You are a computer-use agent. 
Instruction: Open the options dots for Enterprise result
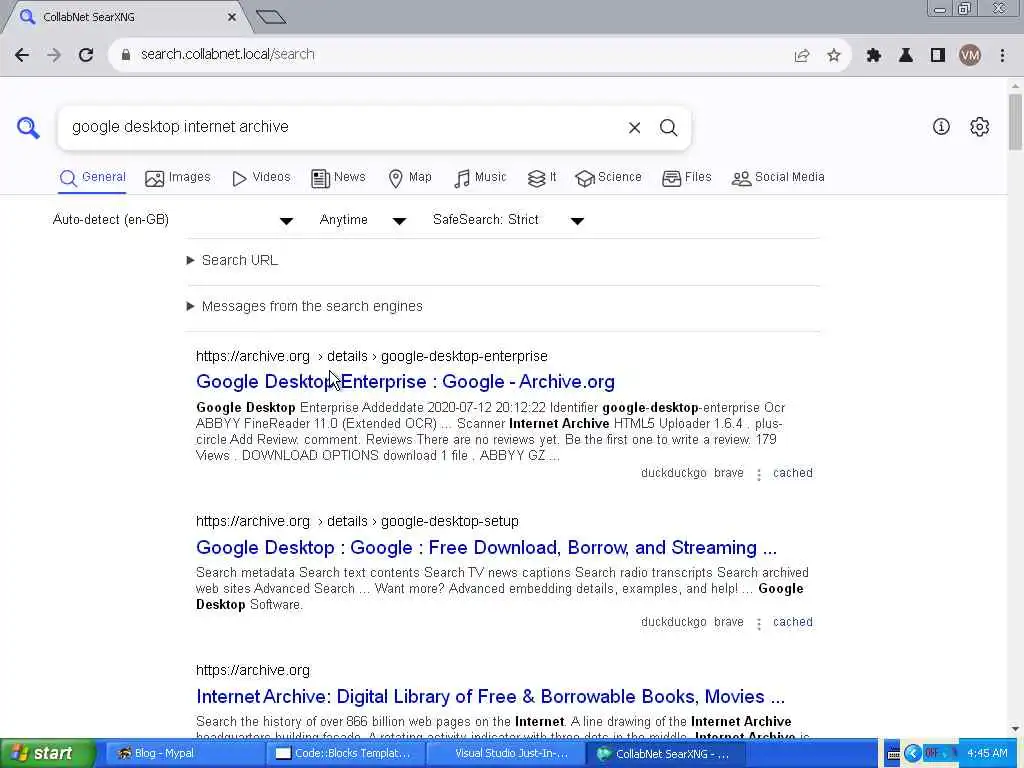tap(759, 475)
